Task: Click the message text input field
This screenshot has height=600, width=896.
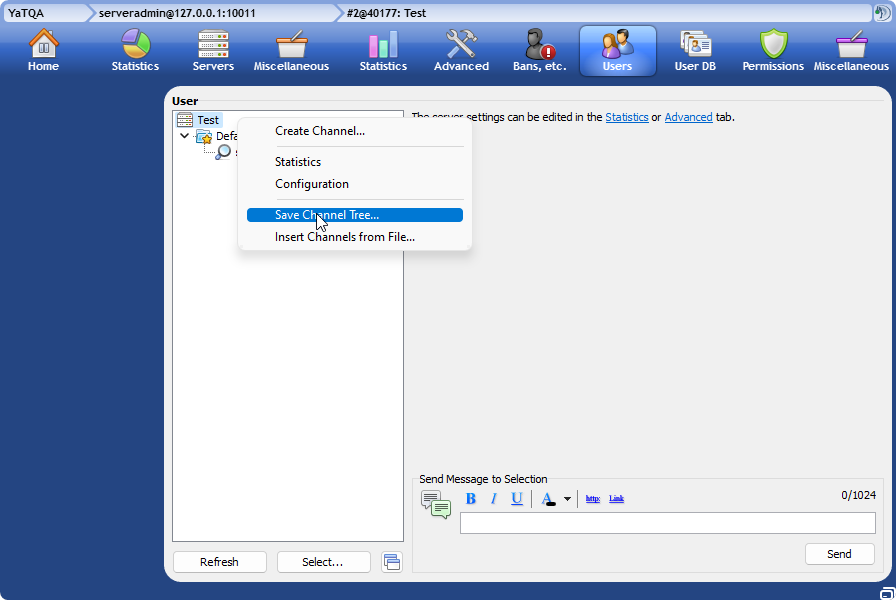Action: pyautogui.click(x=667, y=523)
